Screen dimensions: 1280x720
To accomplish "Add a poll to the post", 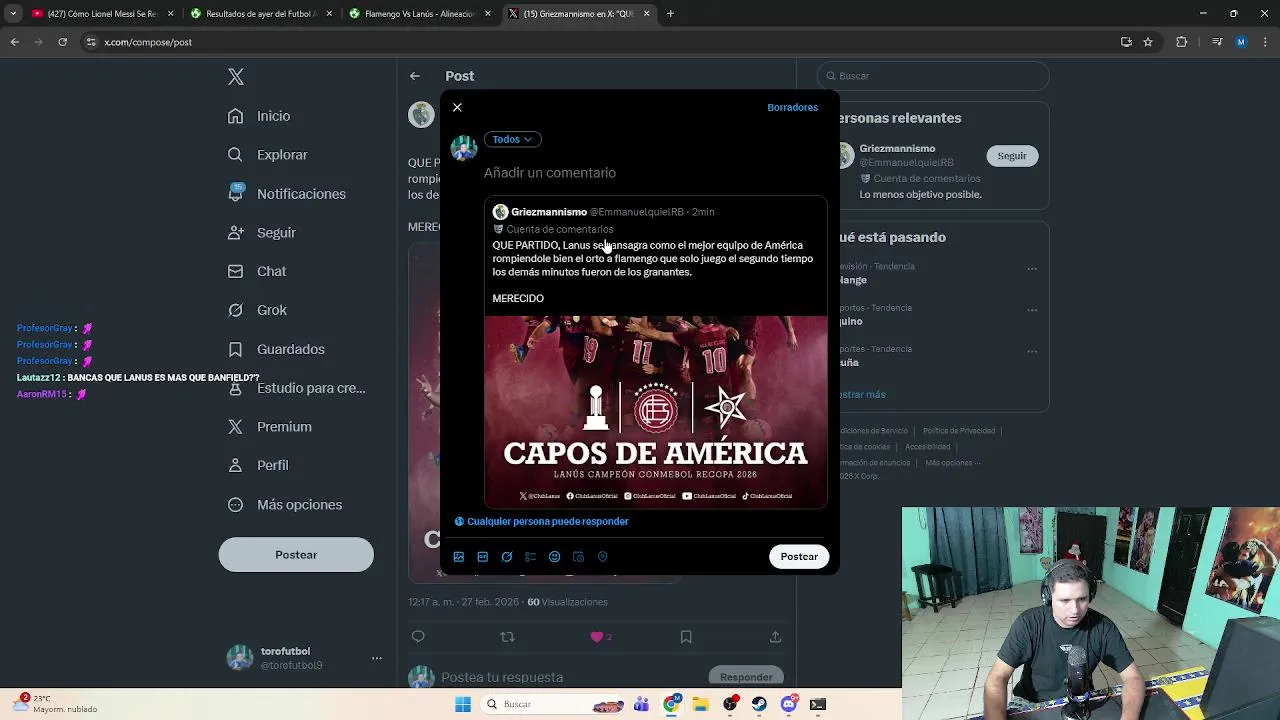I will (x=531, y=557).
